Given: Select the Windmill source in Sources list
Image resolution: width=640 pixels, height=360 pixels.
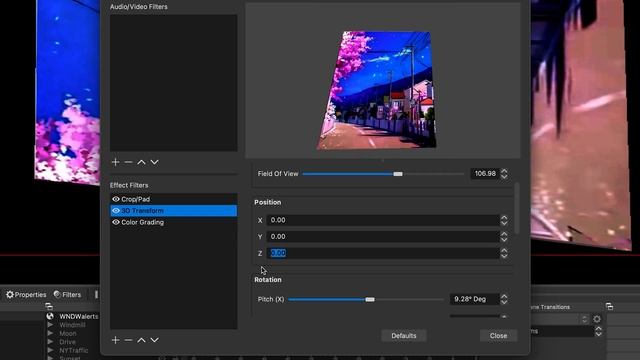Looking at the screenshot, I should tap(72, 325).
